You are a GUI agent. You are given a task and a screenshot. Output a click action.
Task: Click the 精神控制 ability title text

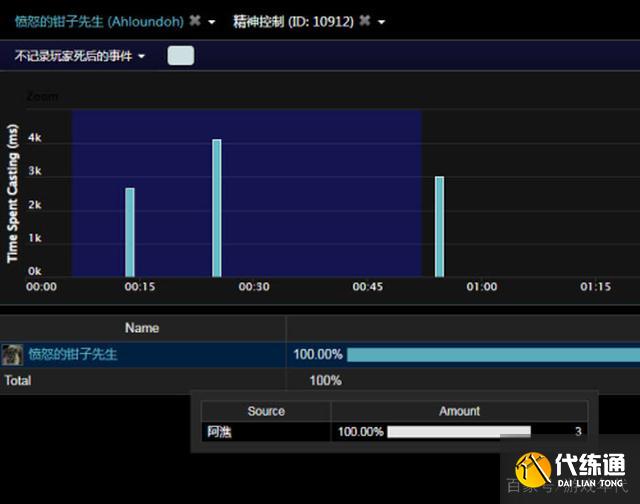pos(292,21)
